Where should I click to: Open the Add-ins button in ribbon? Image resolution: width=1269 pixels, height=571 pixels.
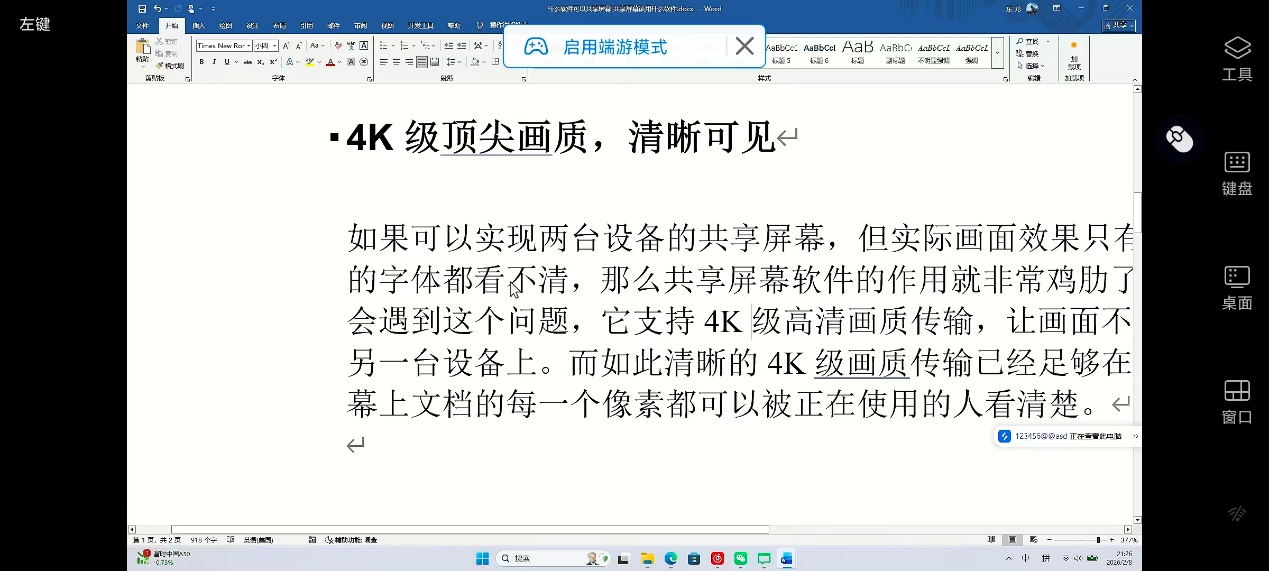(1074, 55)
